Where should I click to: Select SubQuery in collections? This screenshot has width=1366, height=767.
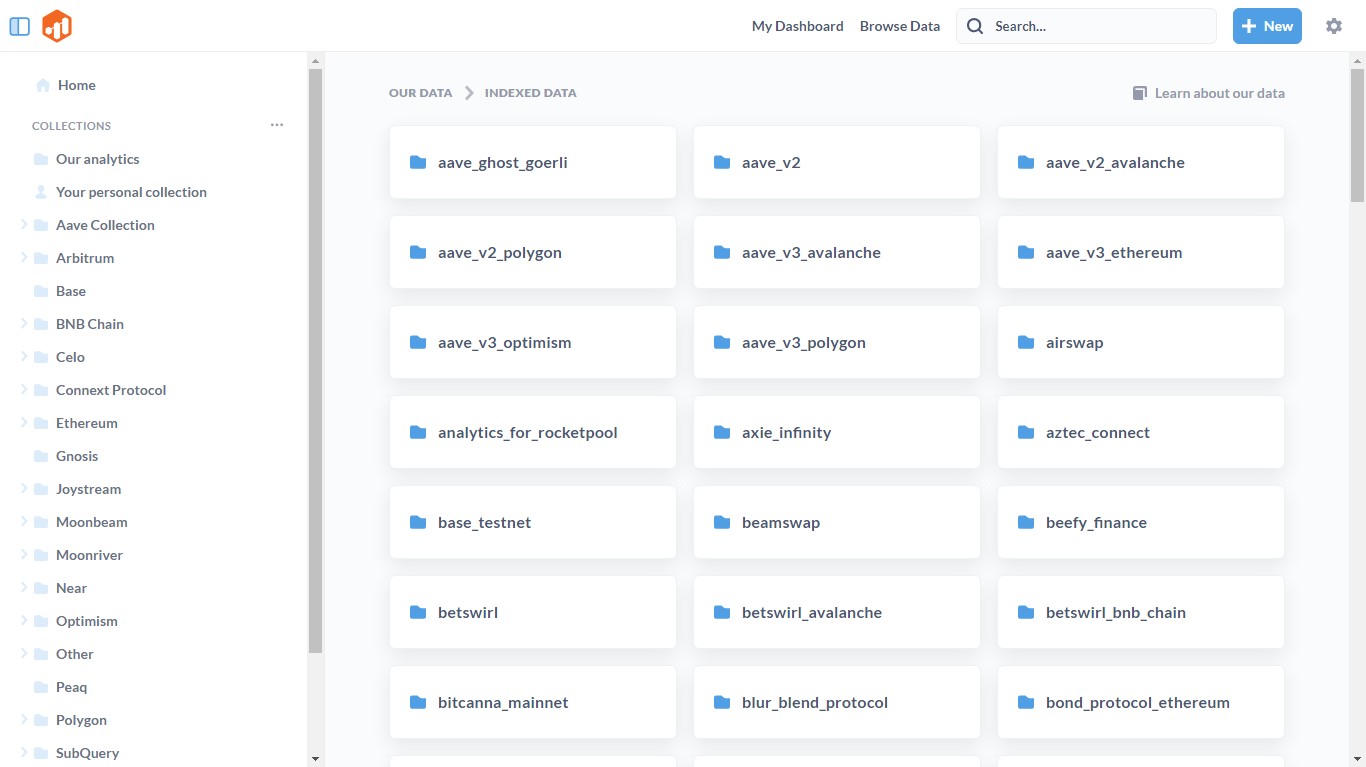(87, 753)
